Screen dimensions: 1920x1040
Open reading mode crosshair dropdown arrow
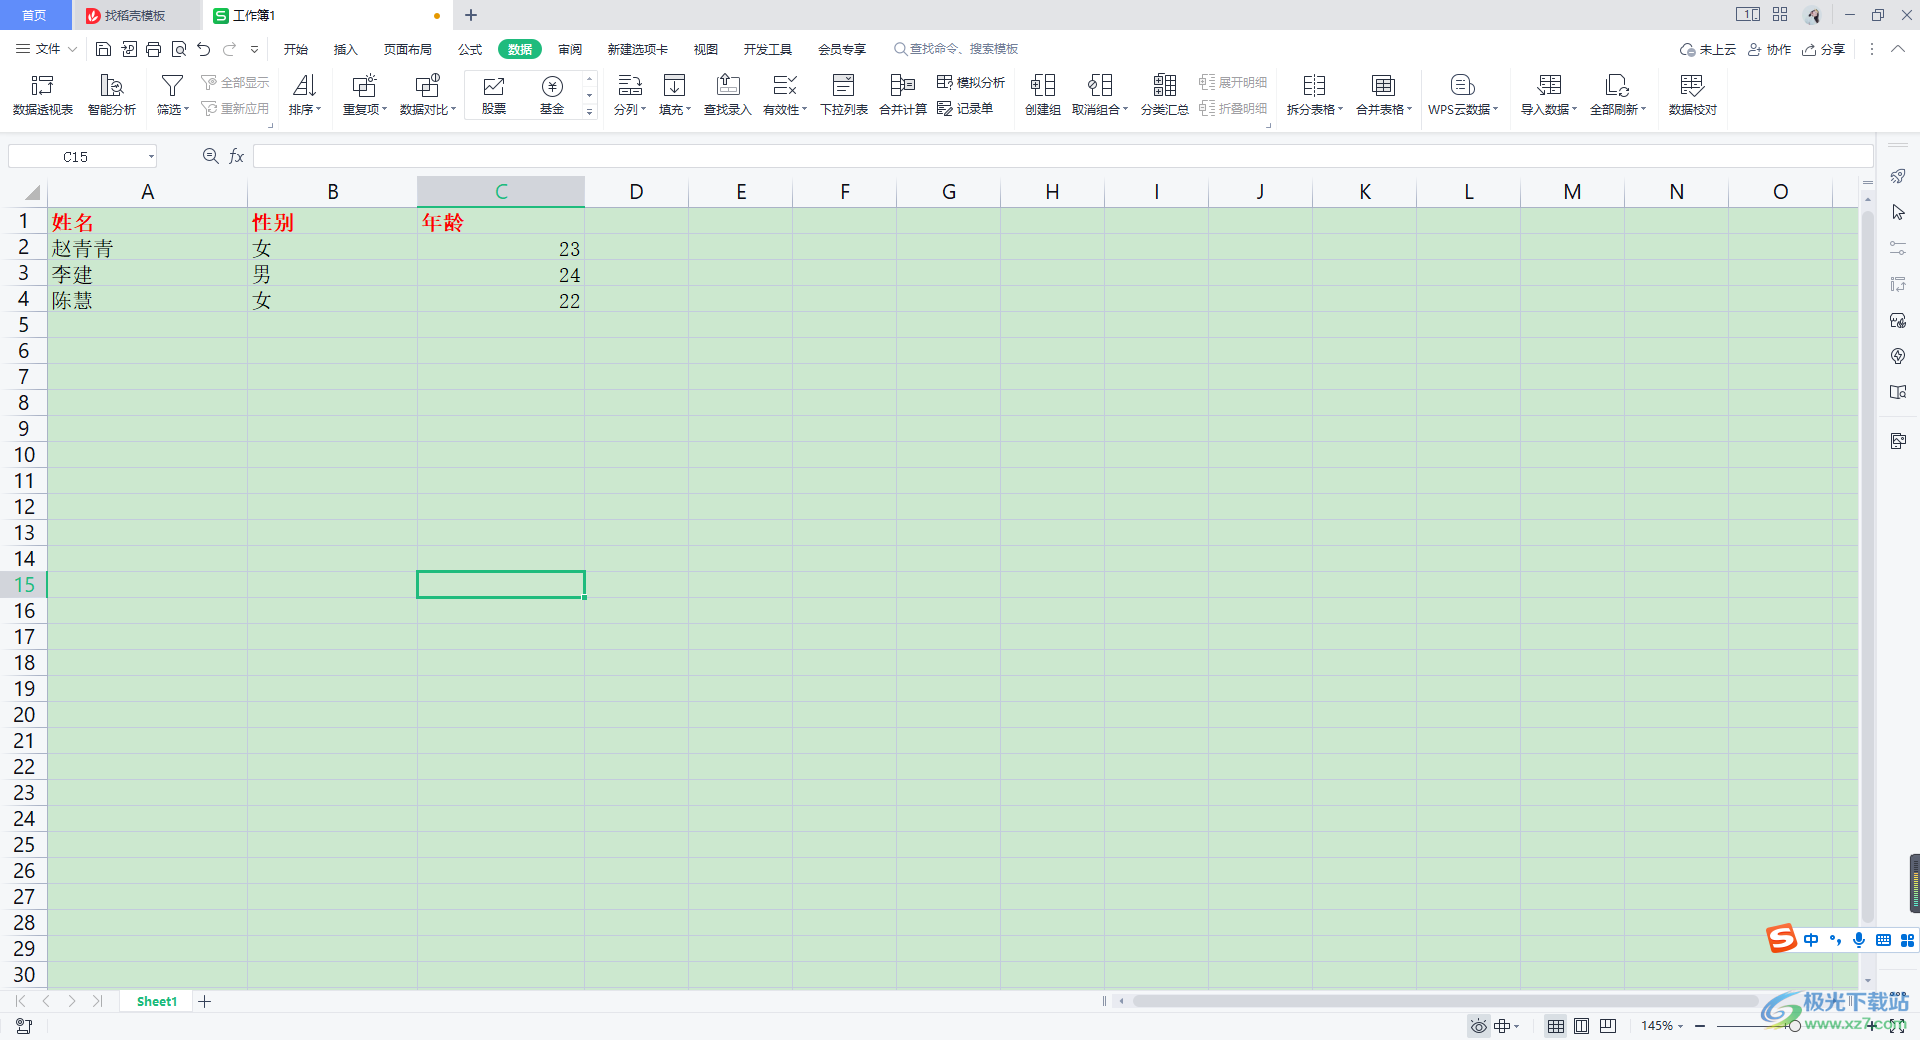pyautogui.click(x=1517, y=1026)
